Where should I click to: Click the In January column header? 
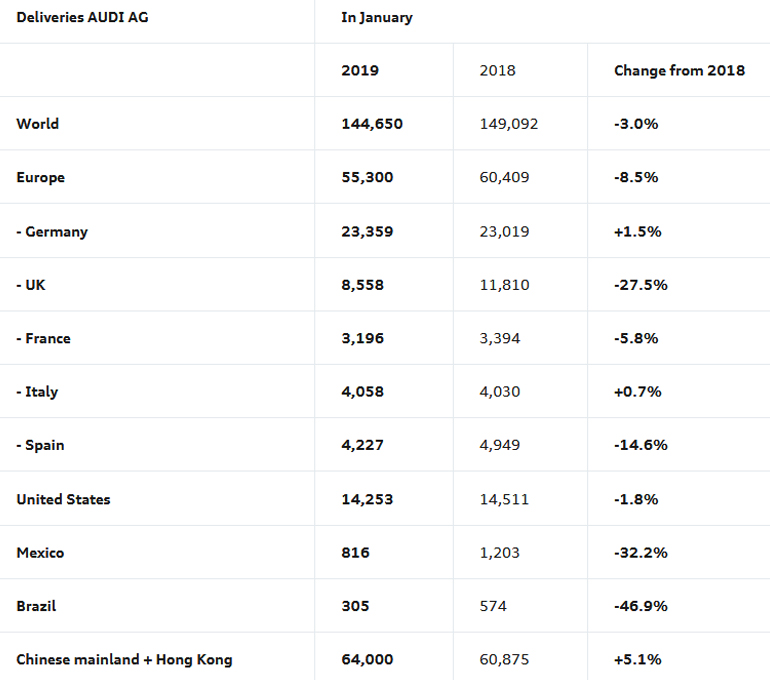(377, 18)
